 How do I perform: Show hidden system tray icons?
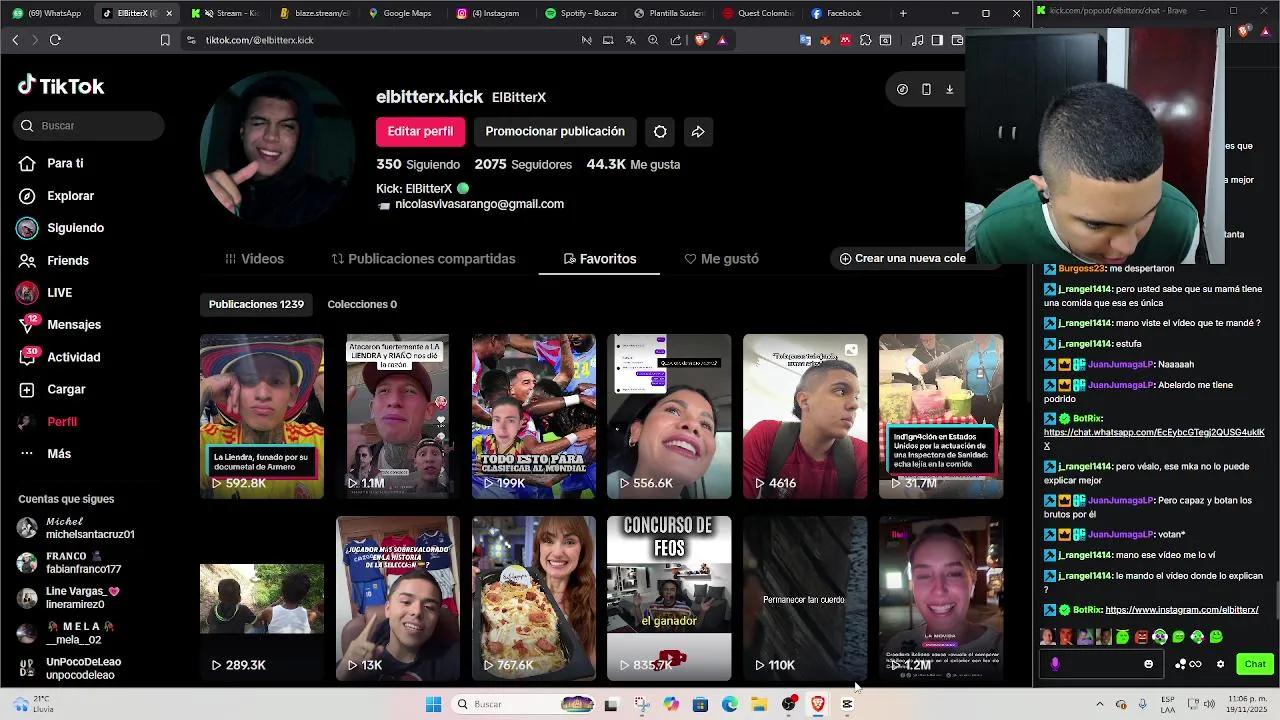1100,704
